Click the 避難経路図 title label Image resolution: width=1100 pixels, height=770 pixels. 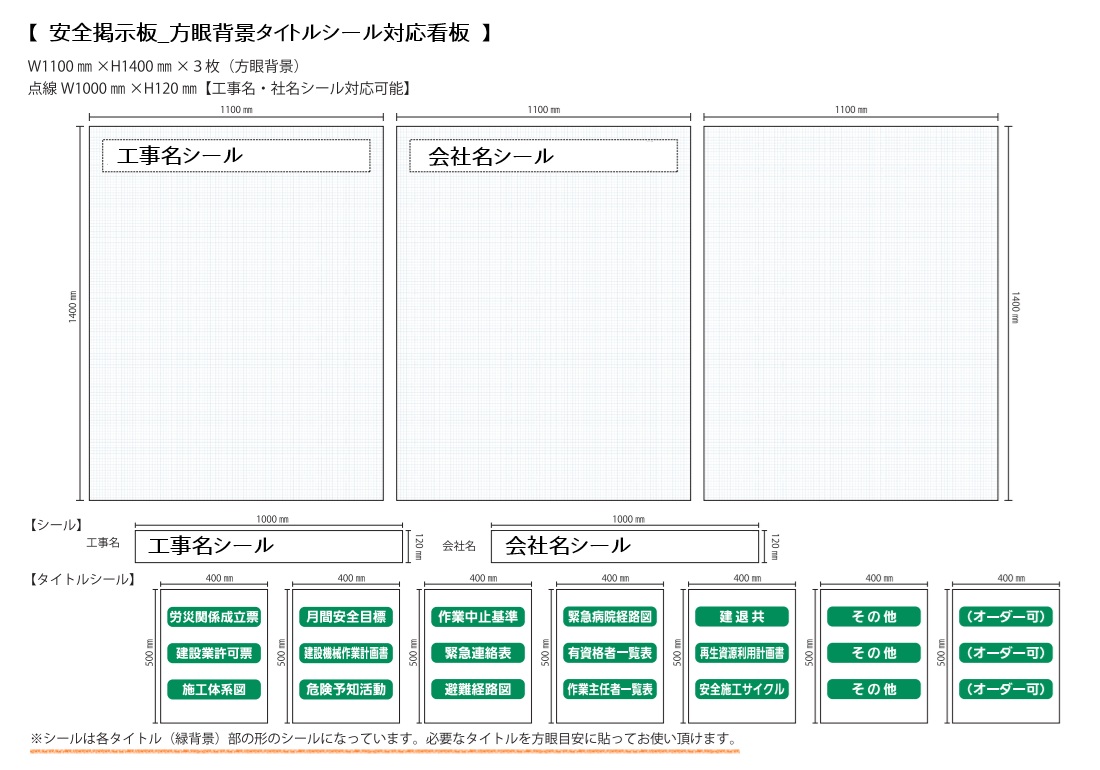pyautogui.click(x=478, y=689)
